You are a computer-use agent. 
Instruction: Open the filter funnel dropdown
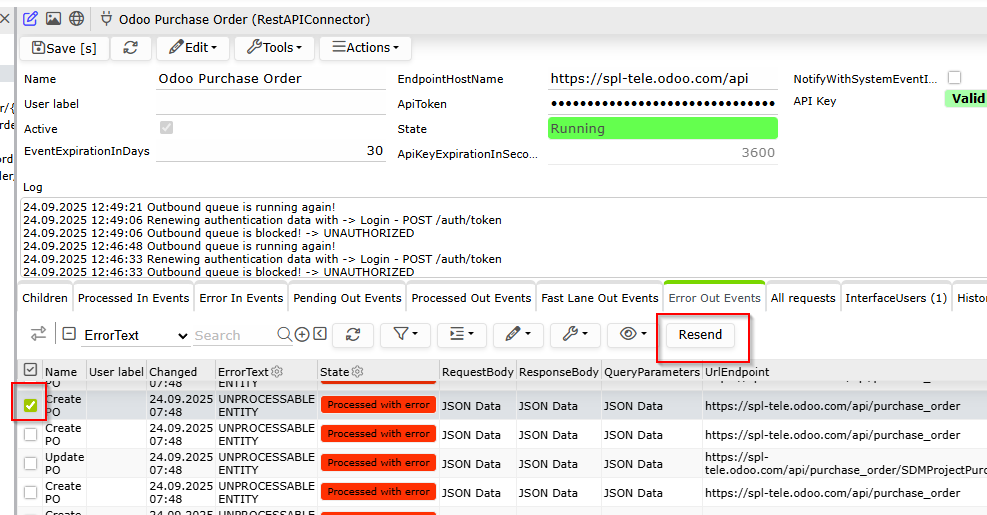click(405, 335)
